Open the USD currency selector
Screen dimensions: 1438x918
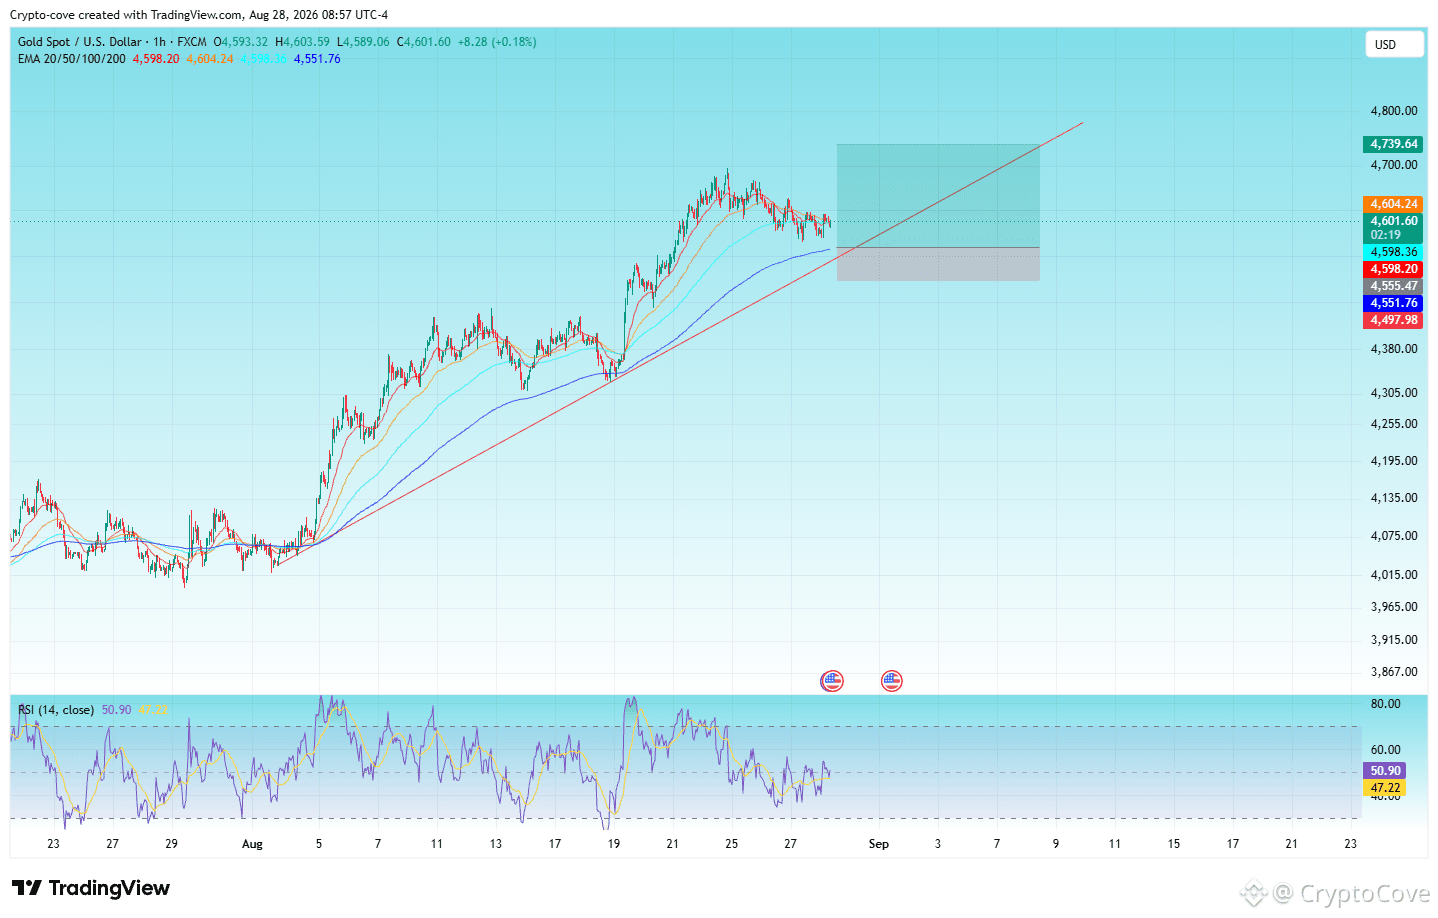coord(1394,44)
